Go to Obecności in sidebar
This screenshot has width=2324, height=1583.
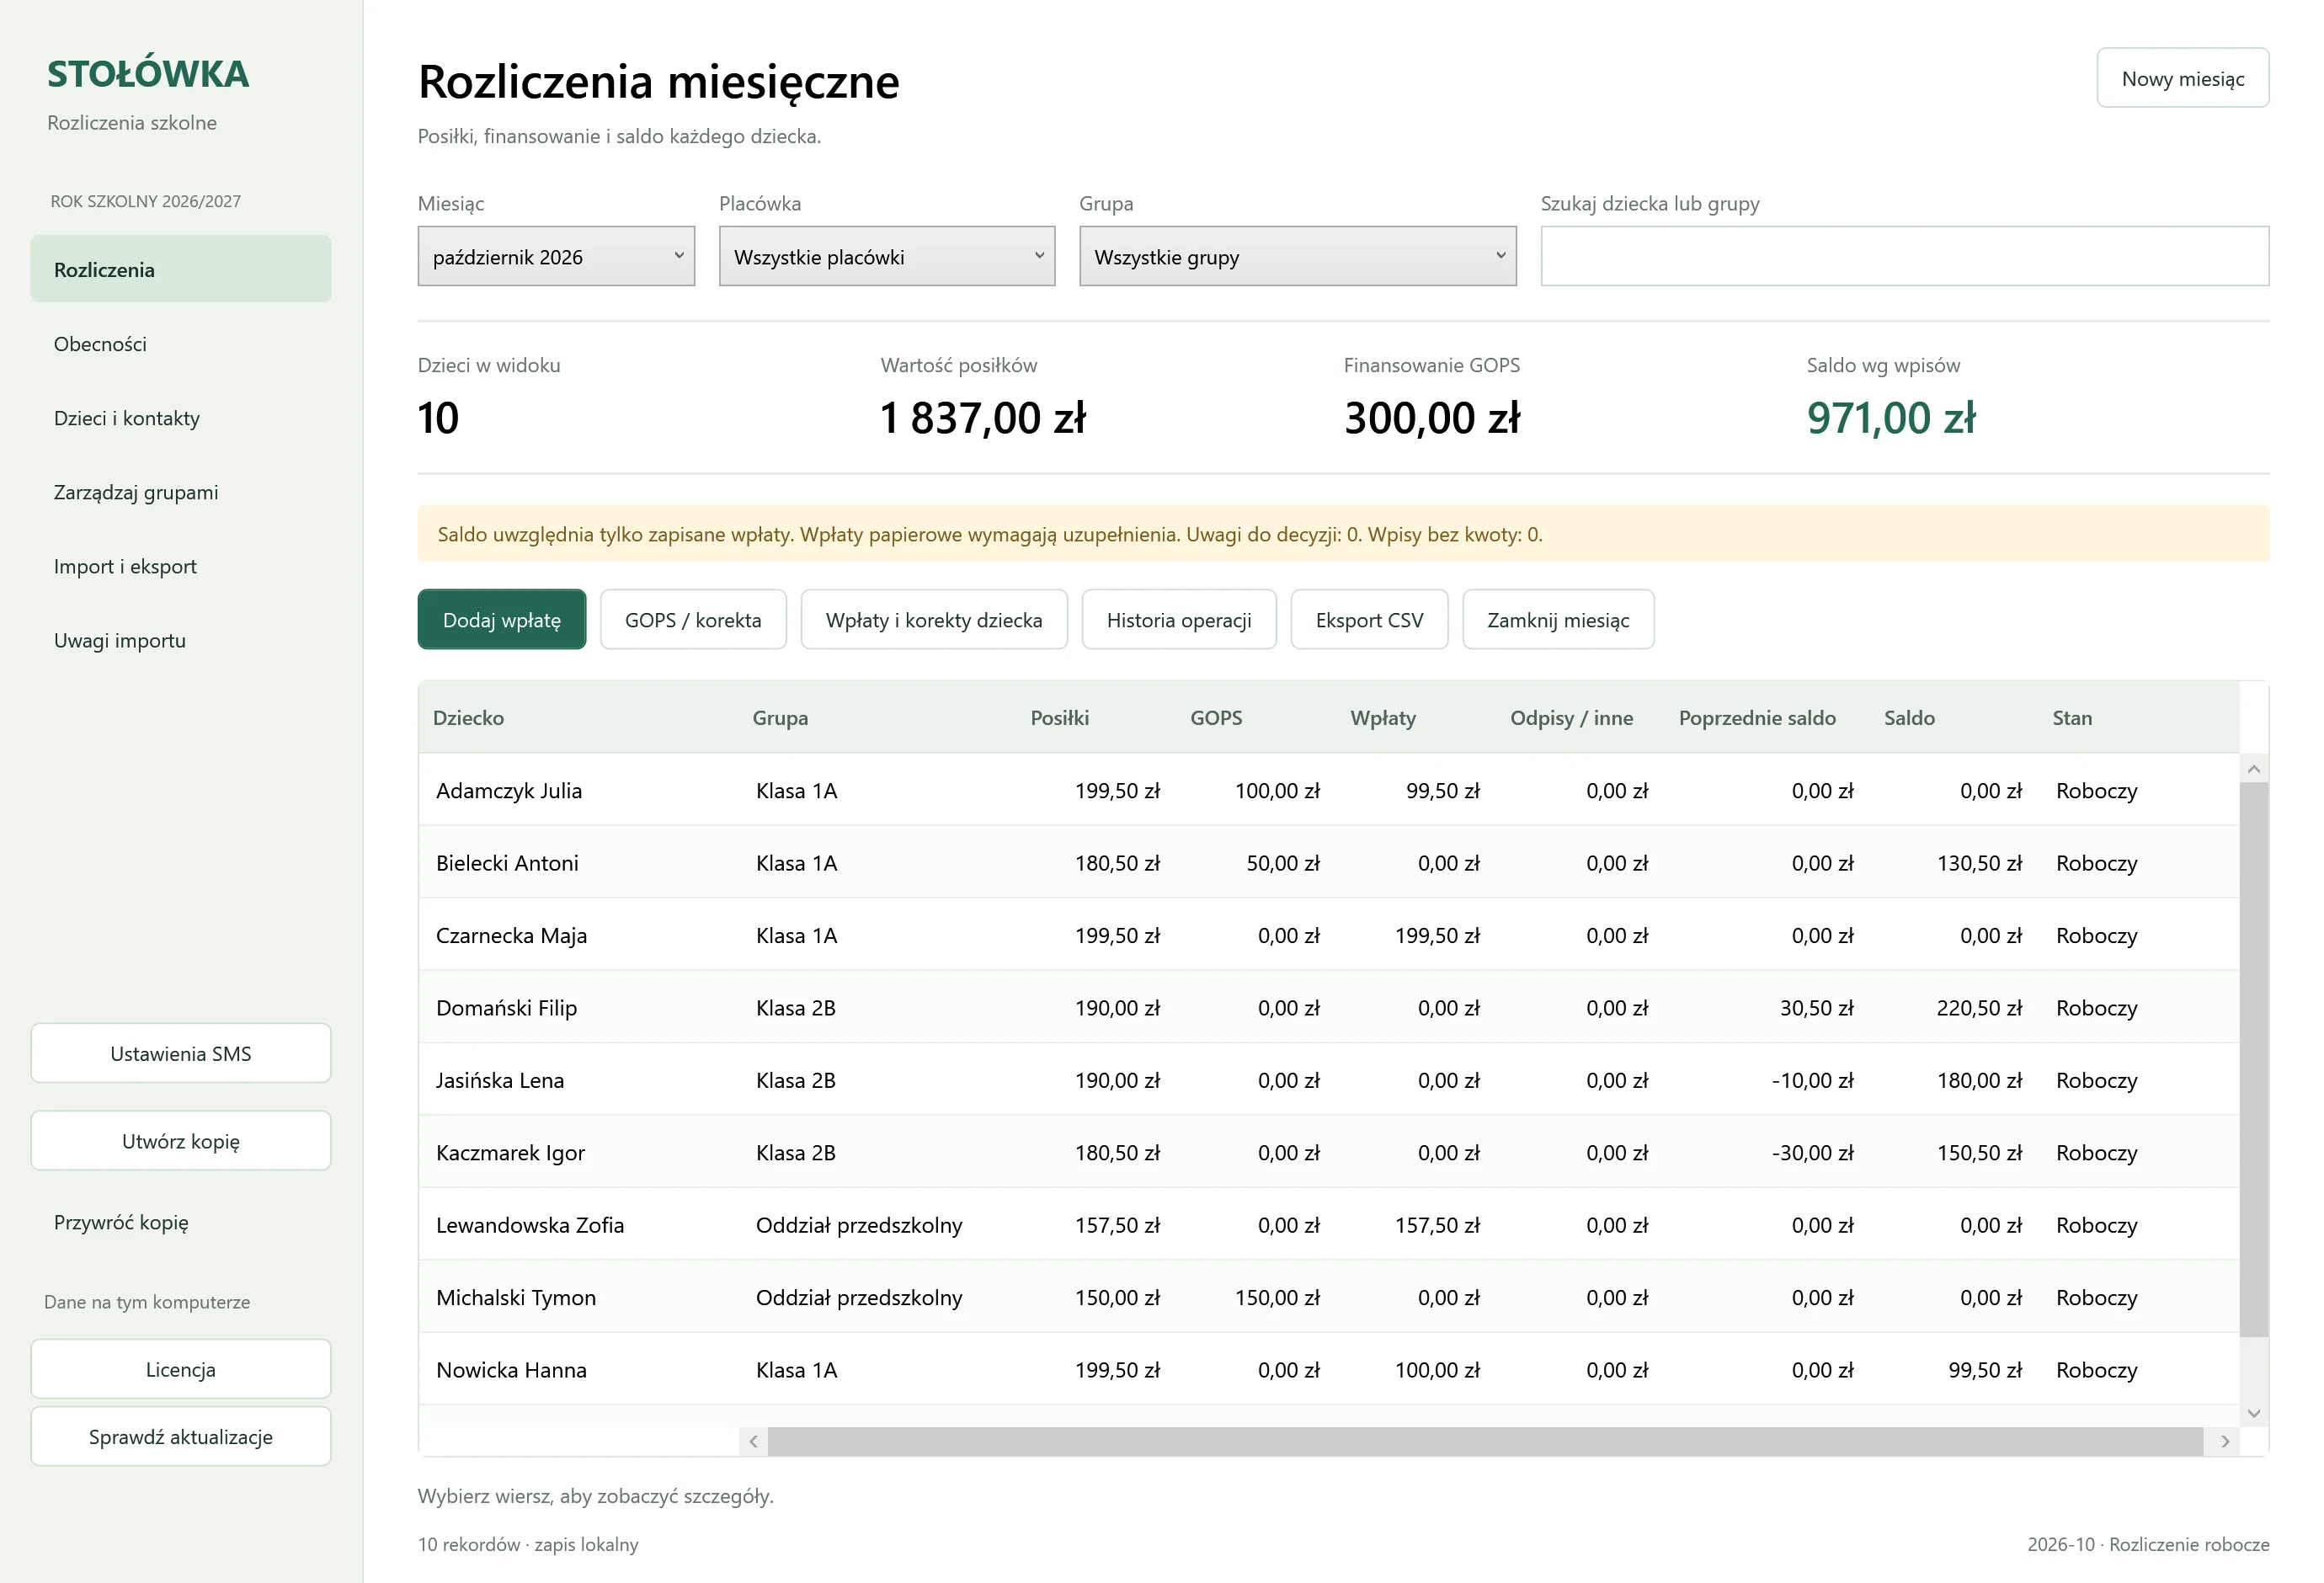click(181, 344)
